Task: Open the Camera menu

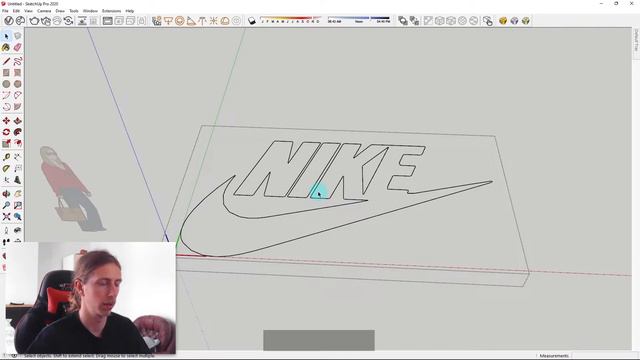Action: pyautogui.click(x=44, y=11)
